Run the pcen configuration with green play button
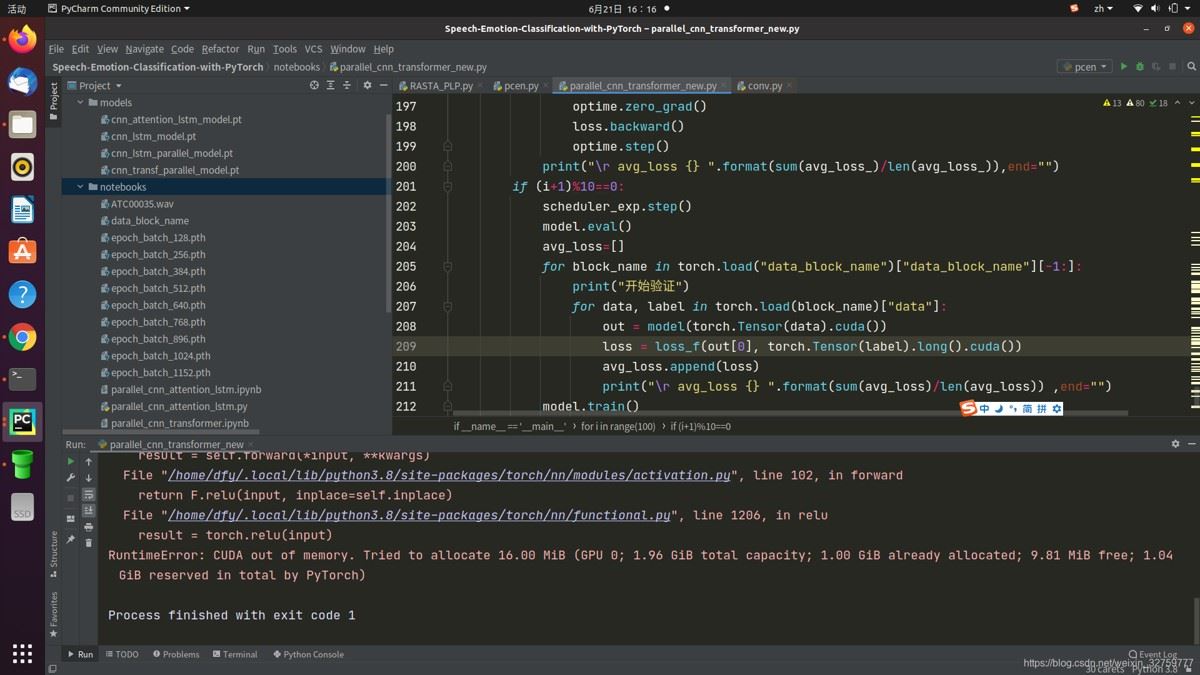 (x=1123, y=67)
